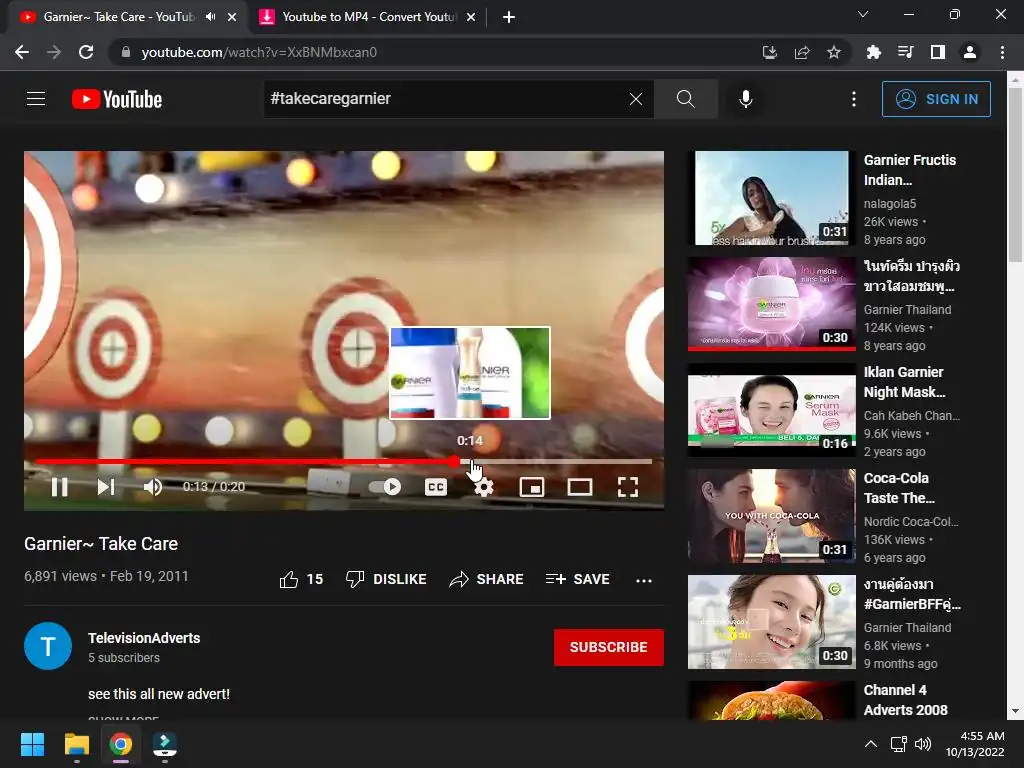Image resolution: width=1024 pixels, height=768 pixels.
Task: Enter full screen mode
Action: click(628, 487)
